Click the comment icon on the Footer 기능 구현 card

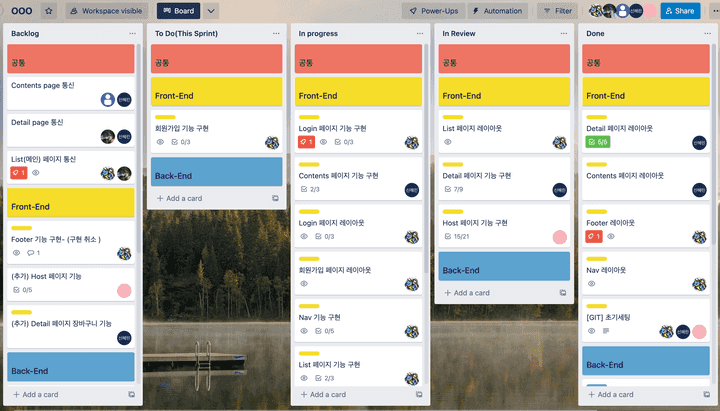tap(32, 253)
